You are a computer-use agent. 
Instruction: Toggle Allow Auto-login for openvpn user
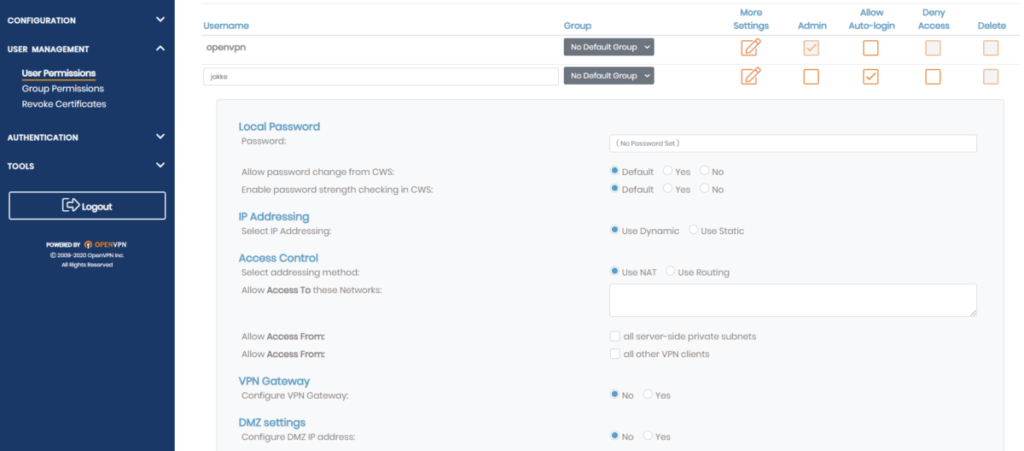(871, 47)
